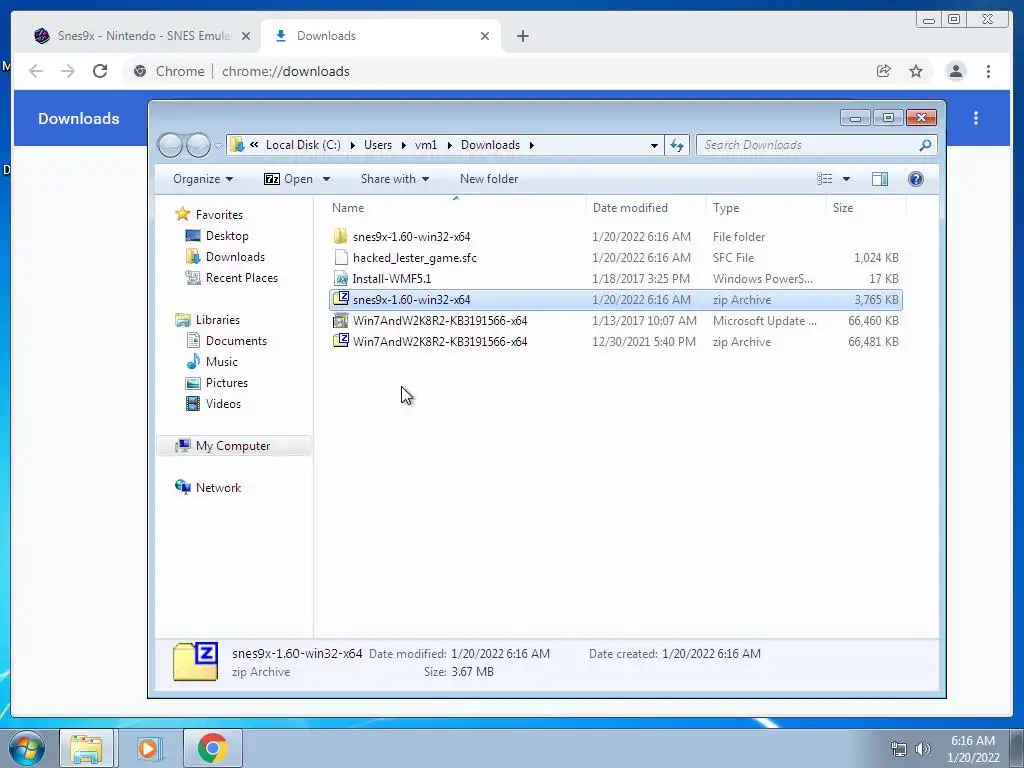Sort files by the Name column header

point(456,208)
